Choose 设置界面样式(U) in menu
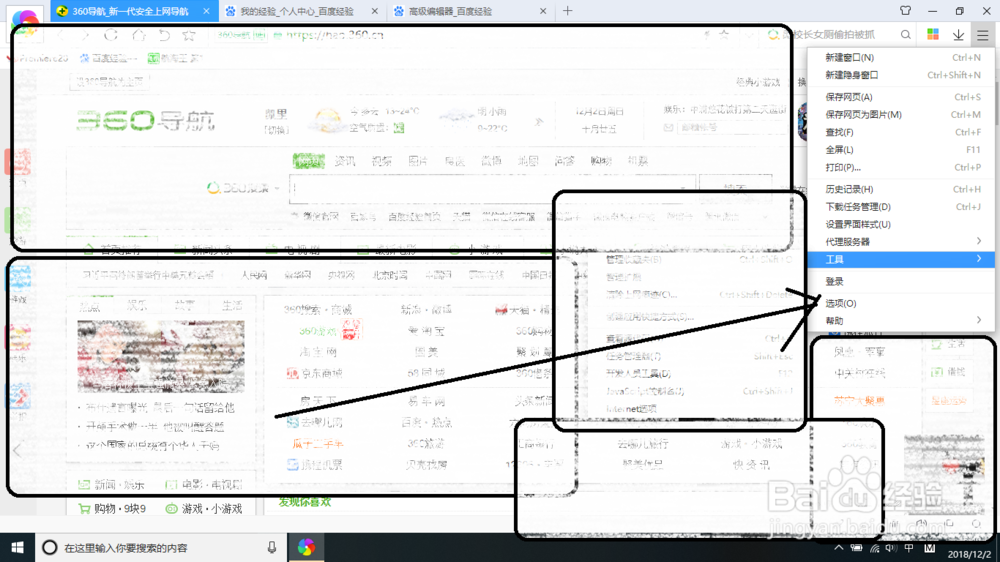1000x562 pixels. (901, 224)
